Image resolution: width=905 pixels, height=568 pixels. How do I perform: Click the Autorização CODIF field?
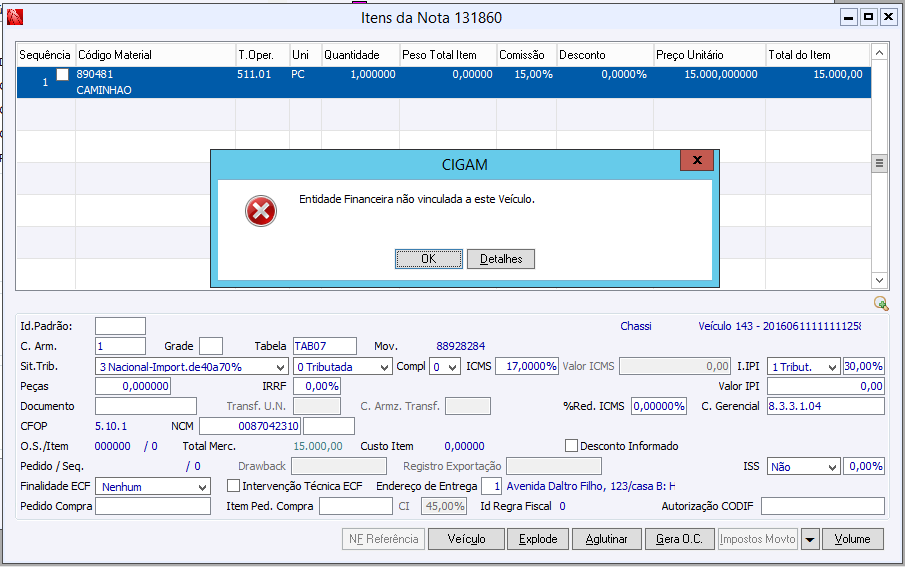tap(822, 506)
